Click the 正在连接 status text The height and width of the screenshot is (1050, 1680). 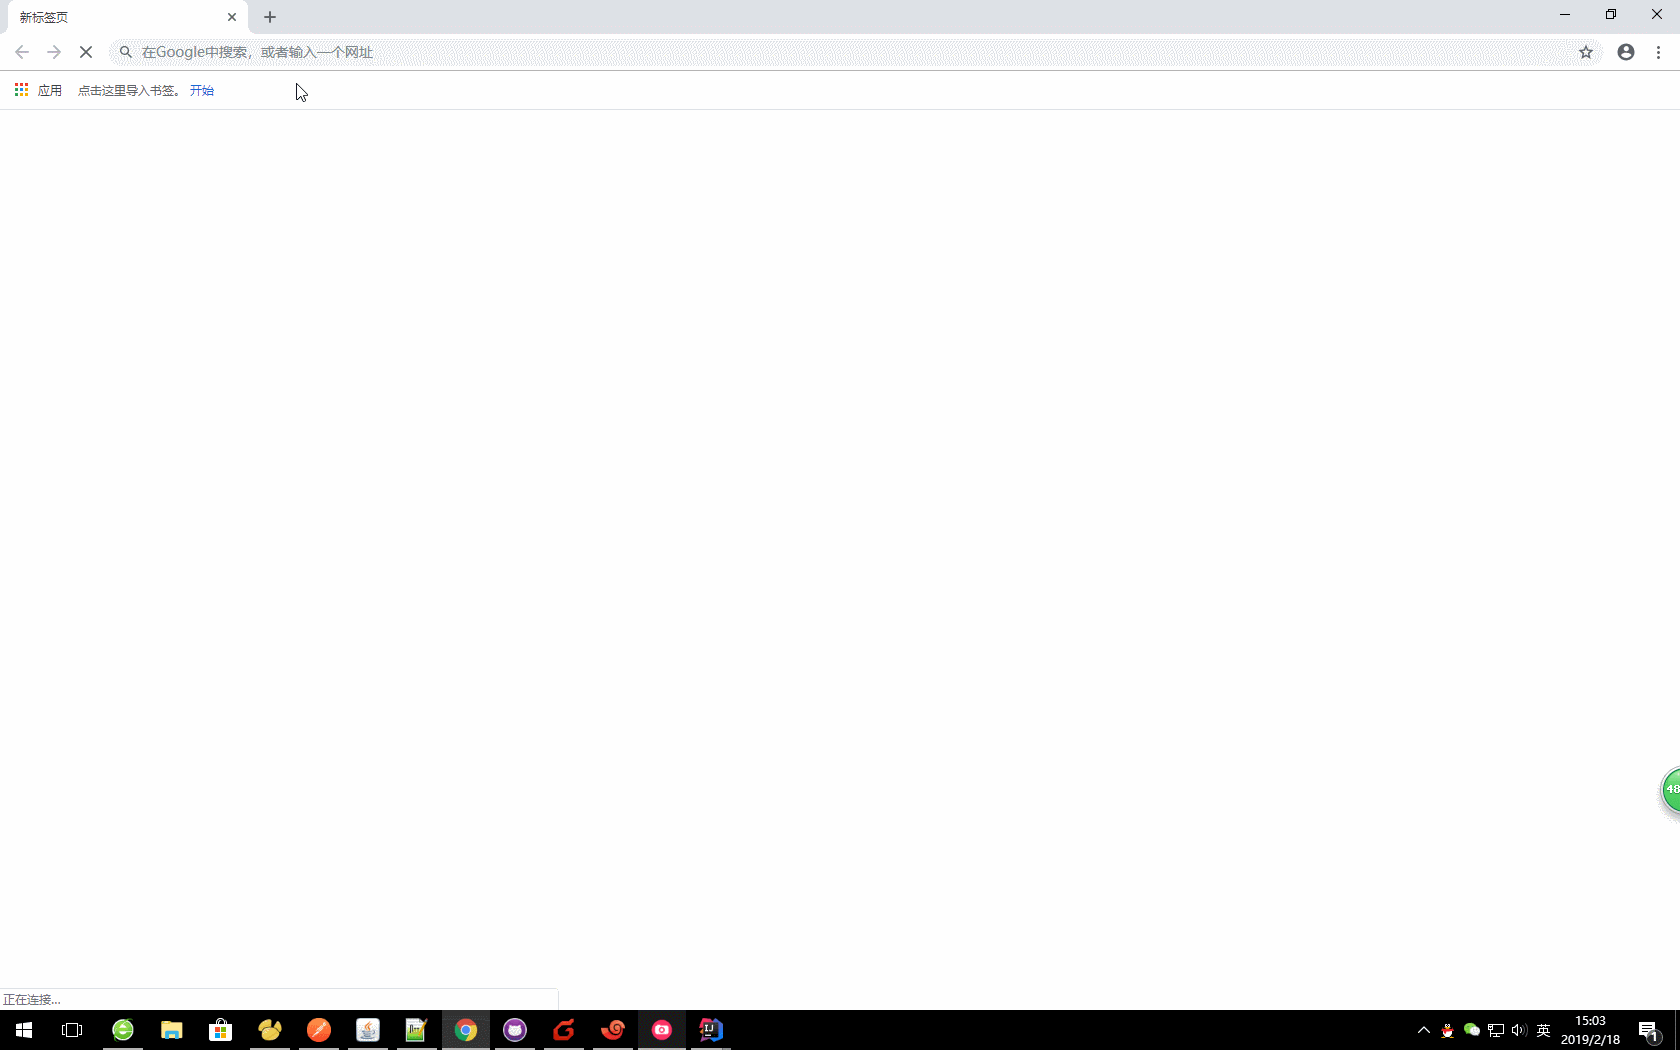tap(32, 999)
